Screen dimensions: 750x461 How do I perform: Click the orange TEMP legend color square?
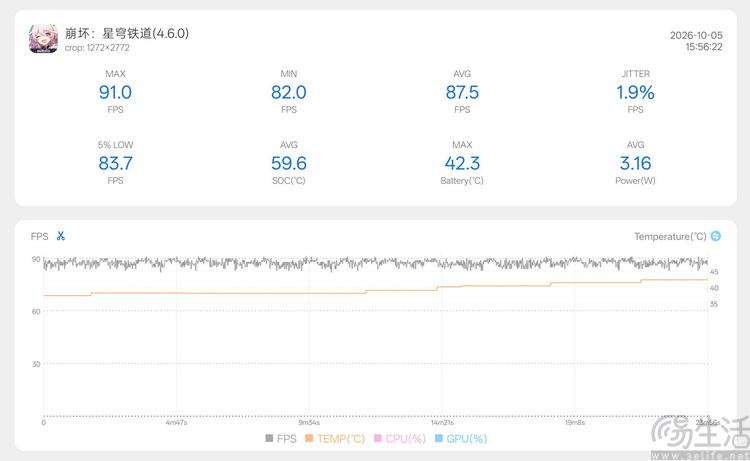[309, 438]
